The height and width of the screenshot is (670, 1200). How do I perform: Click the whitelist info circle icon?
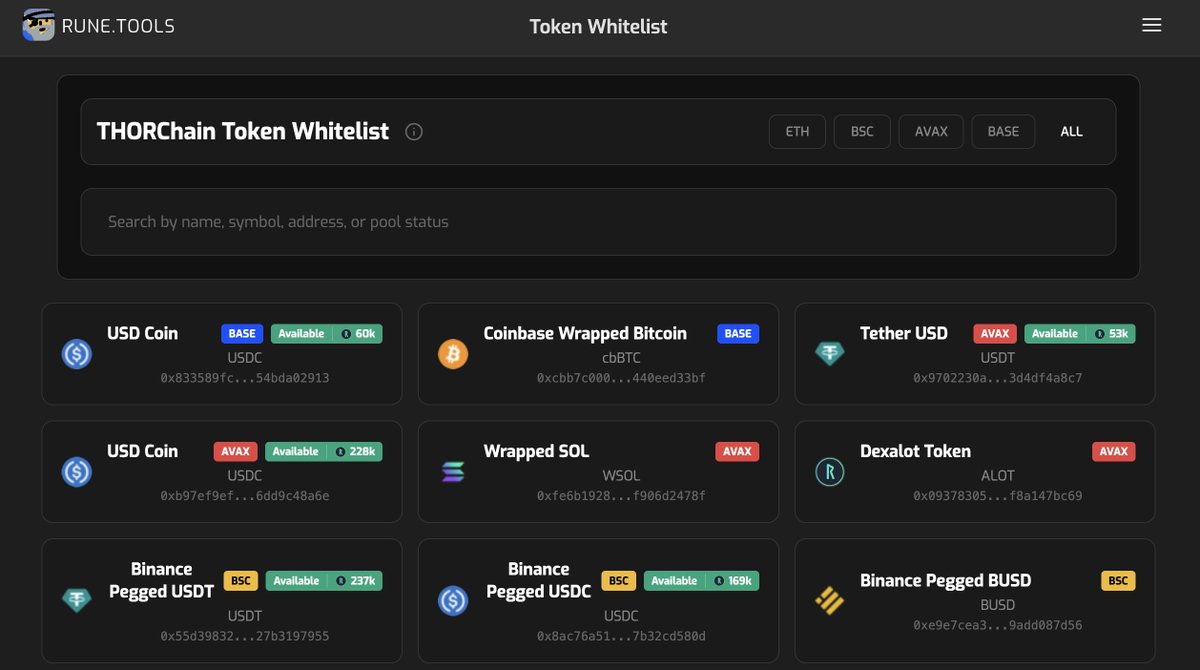(414, 132)
